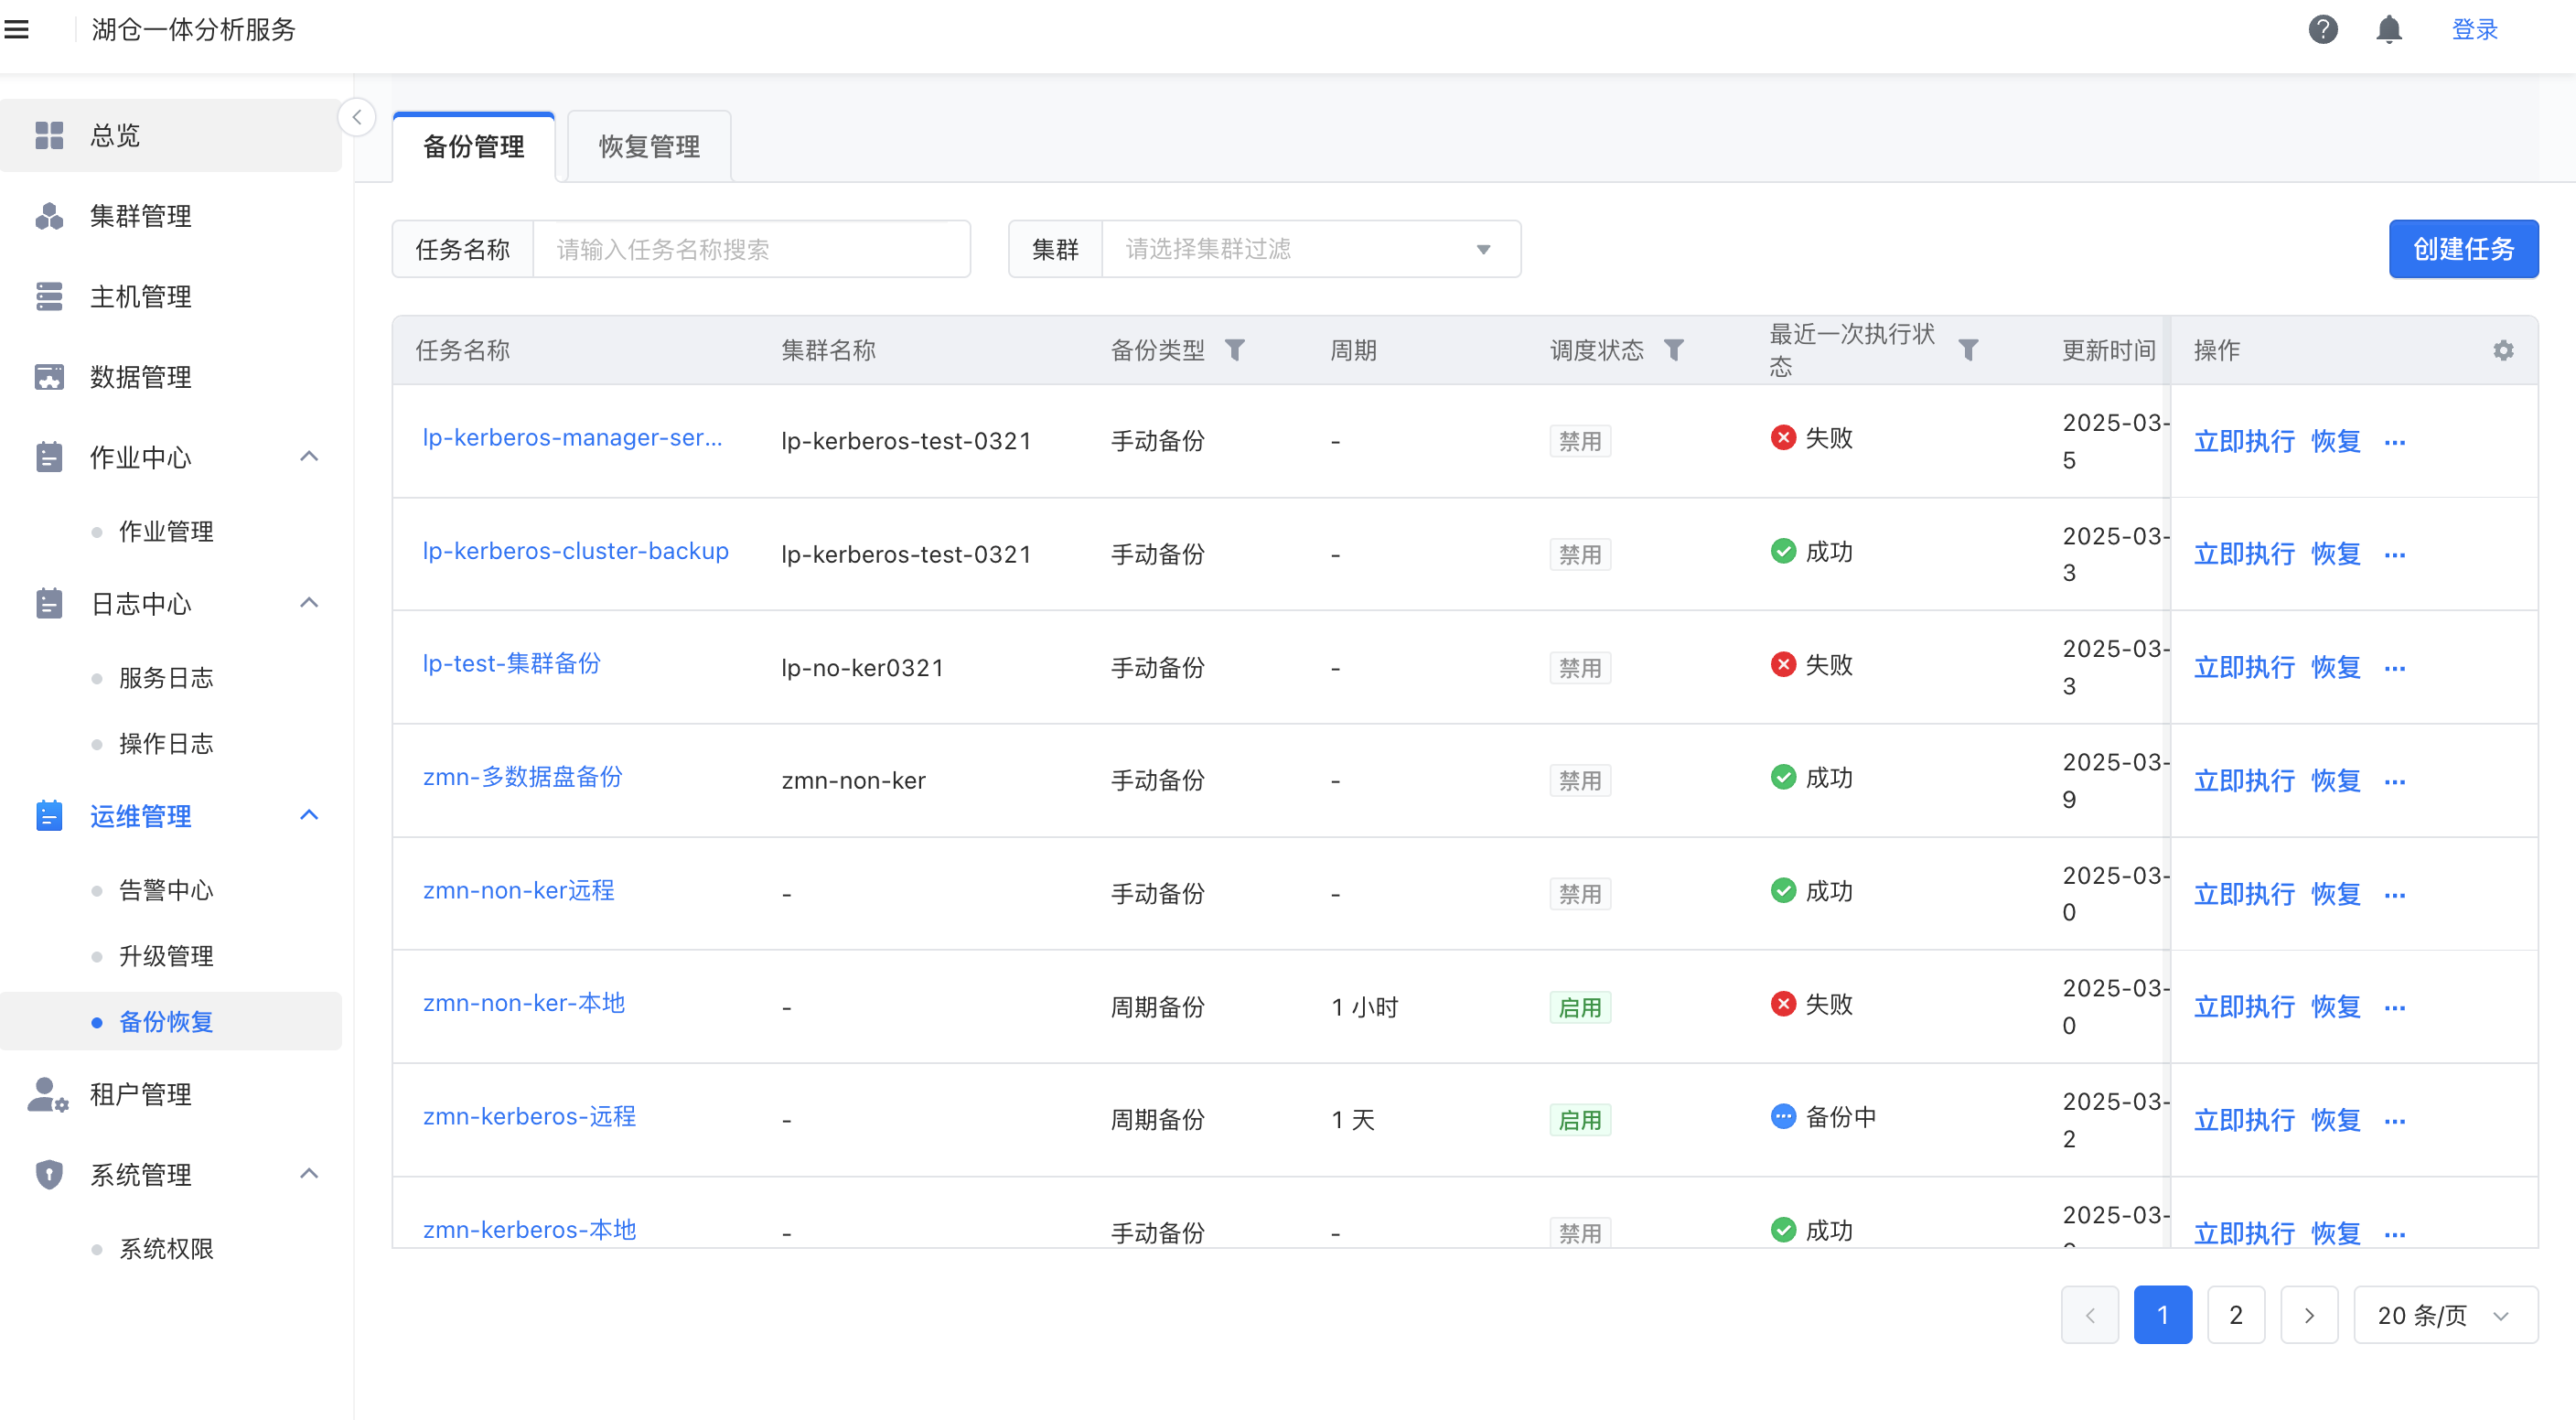2576x1420 pixels.
Task: Select pagination page 1
Action: click(x=2163, y=1315)
